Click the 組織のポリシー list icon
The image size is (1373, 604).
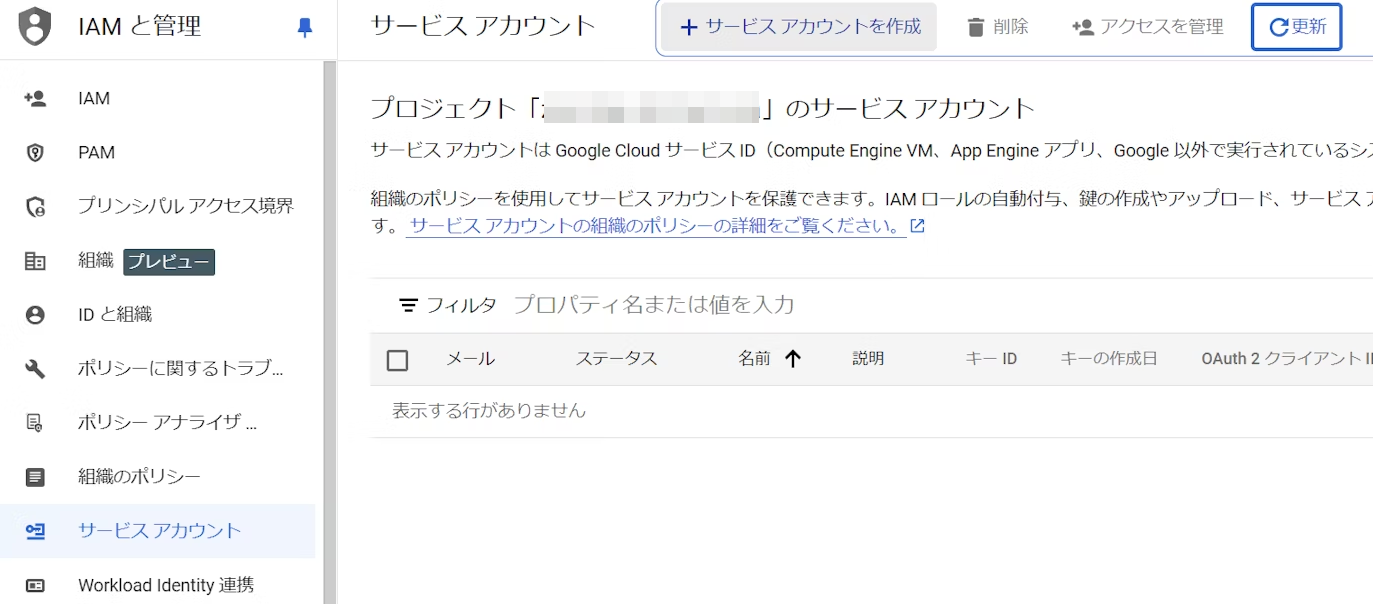click(x=35, y=477)
